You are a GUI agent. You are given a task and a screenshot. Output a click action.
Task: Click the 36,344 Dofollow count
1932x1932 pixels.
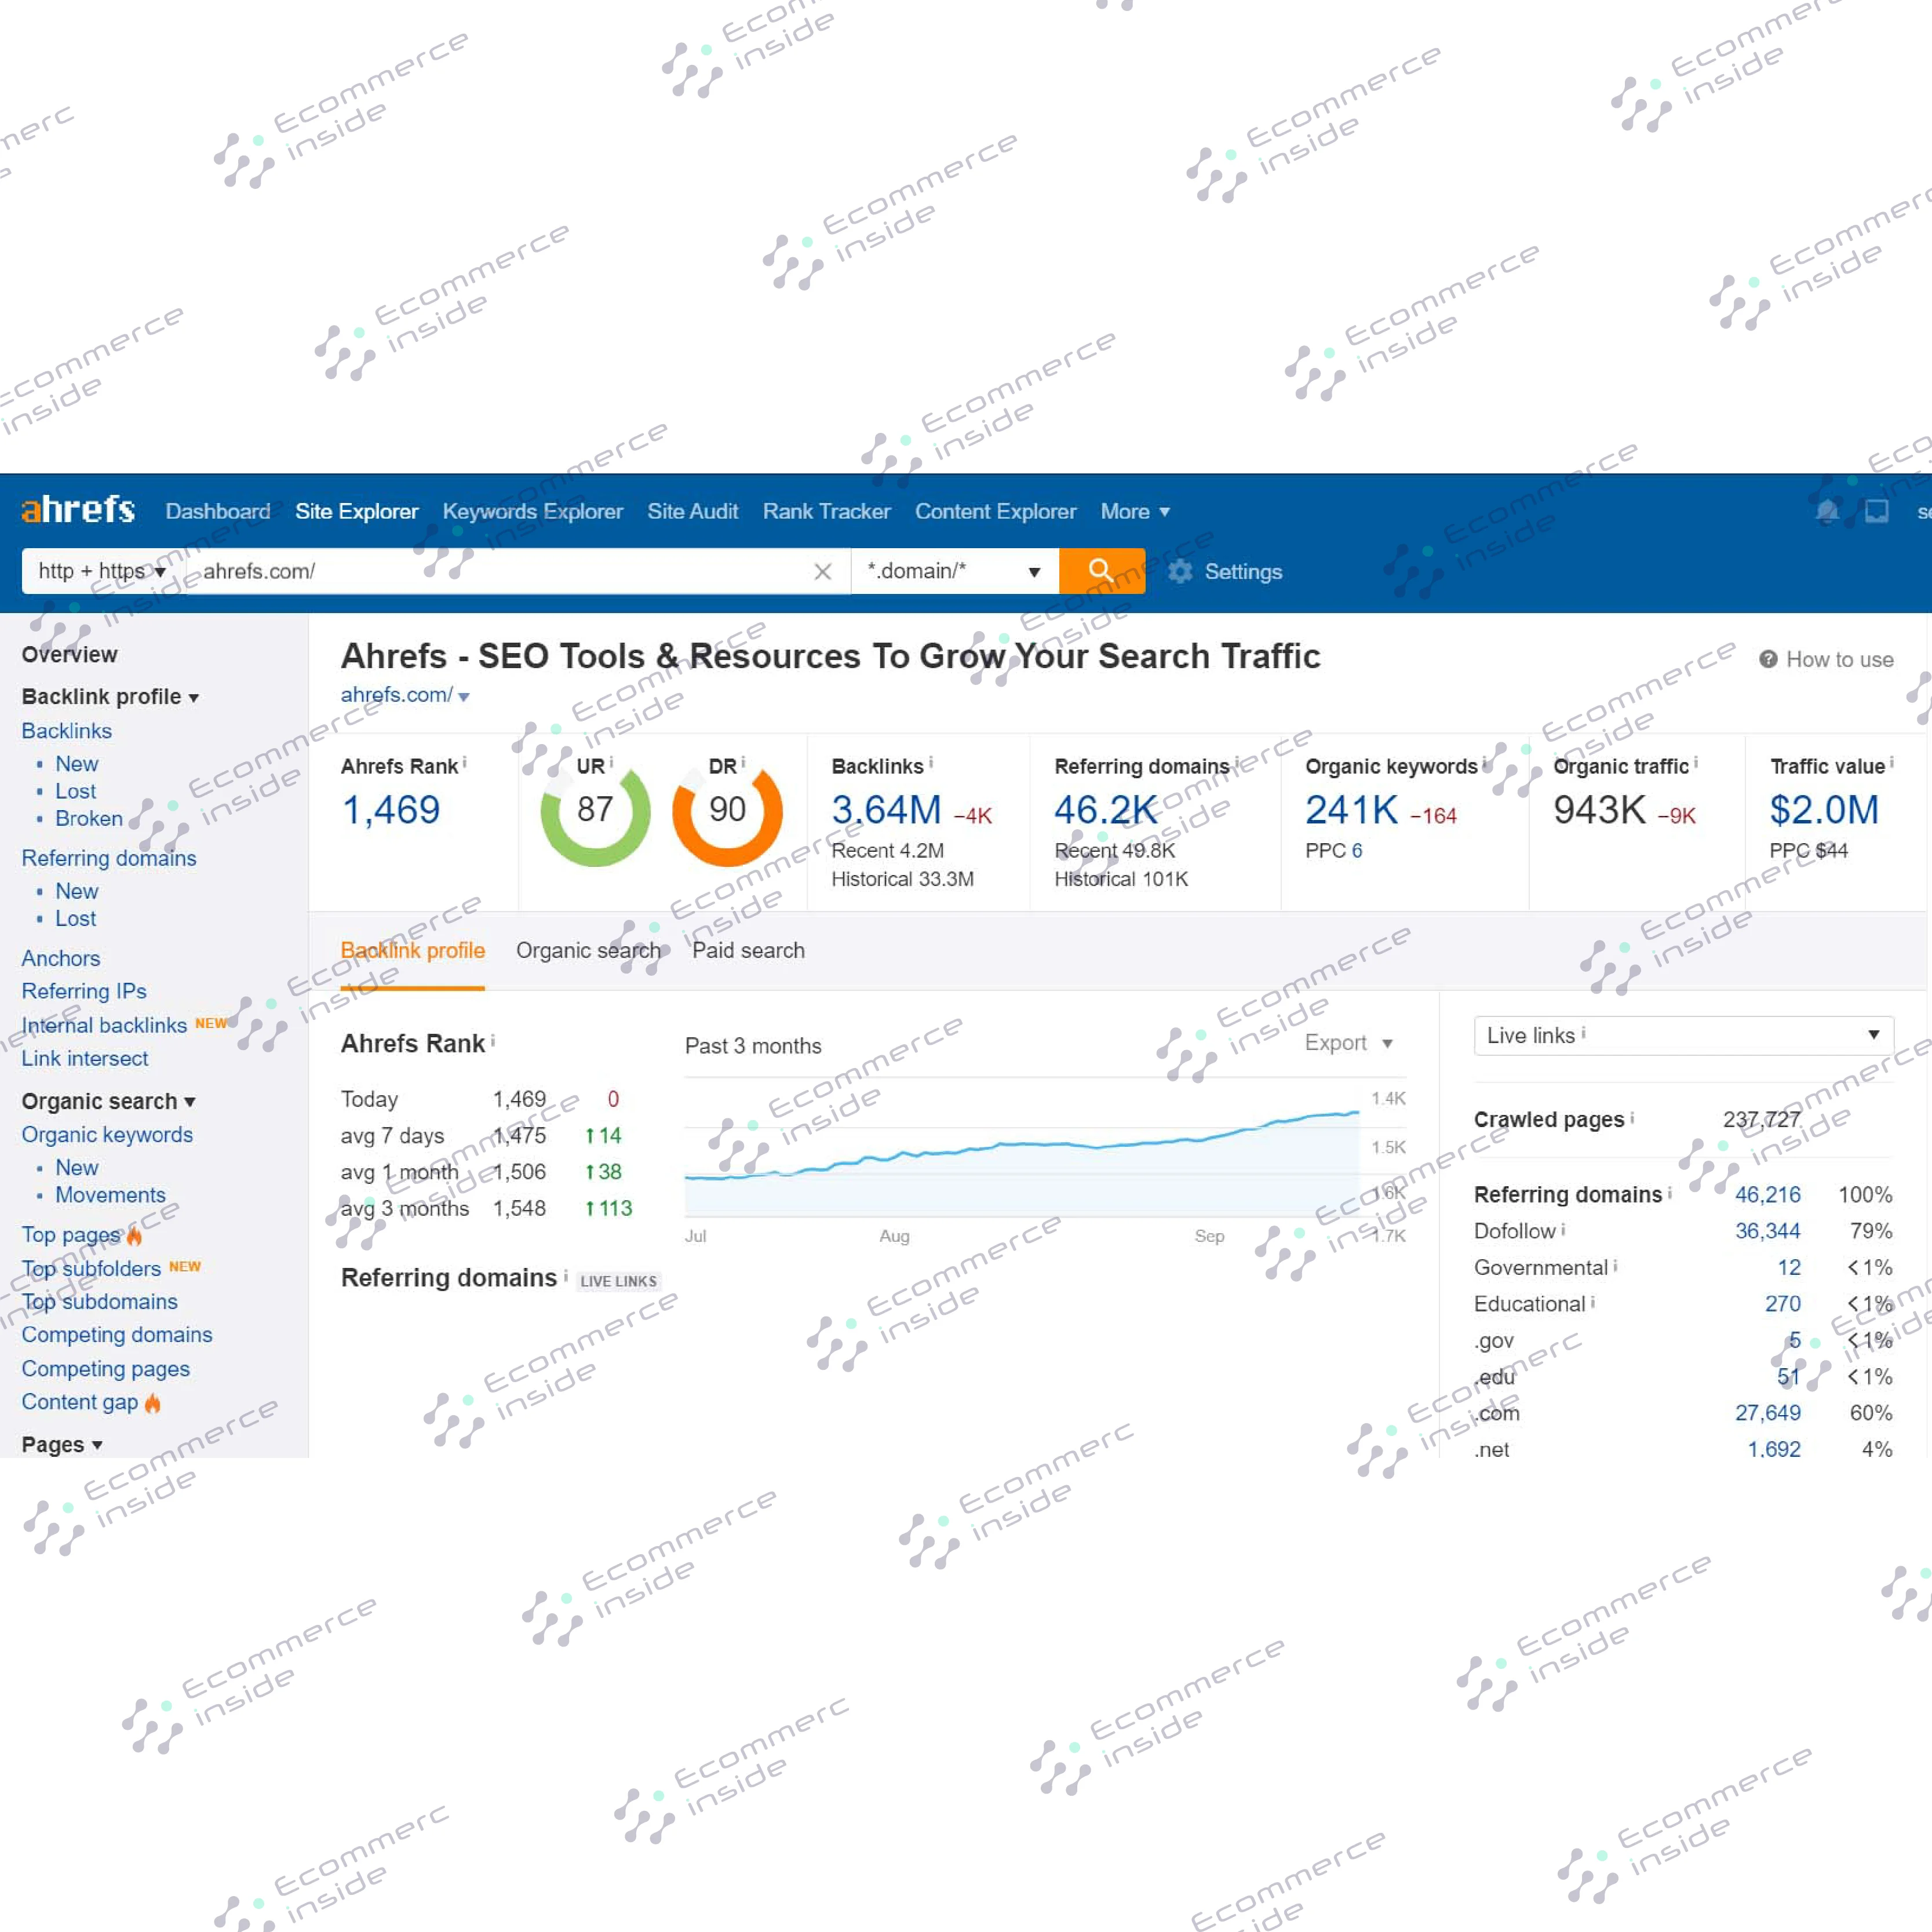tap(1767, 1231)
